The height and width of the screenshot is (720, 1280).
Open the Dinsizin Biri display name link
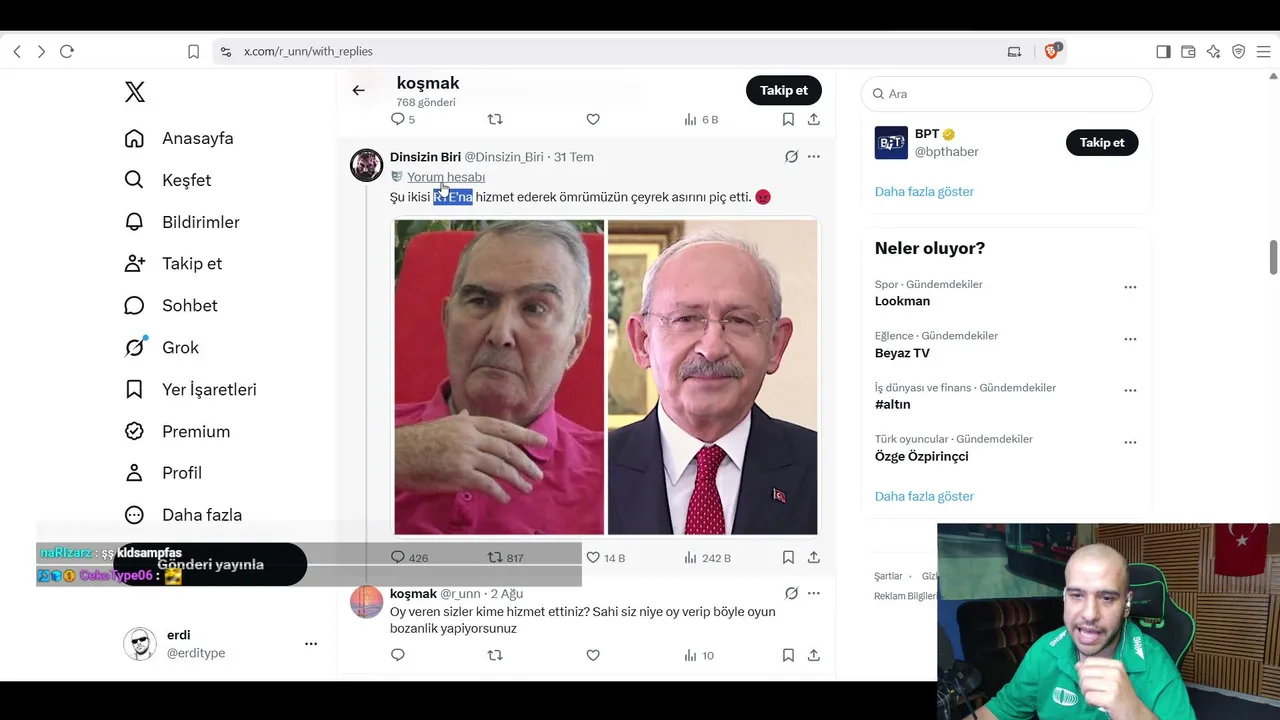pos(425,157)
